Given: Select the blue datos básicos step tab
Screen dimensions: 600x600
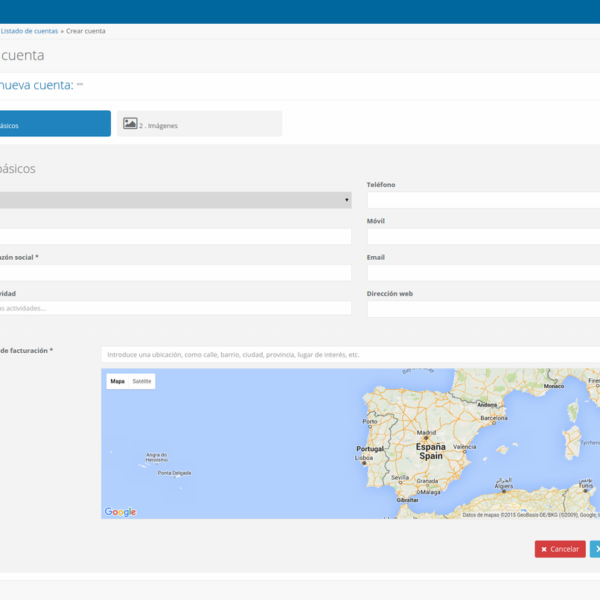Looking at the screenshot, I should (55, 124).
